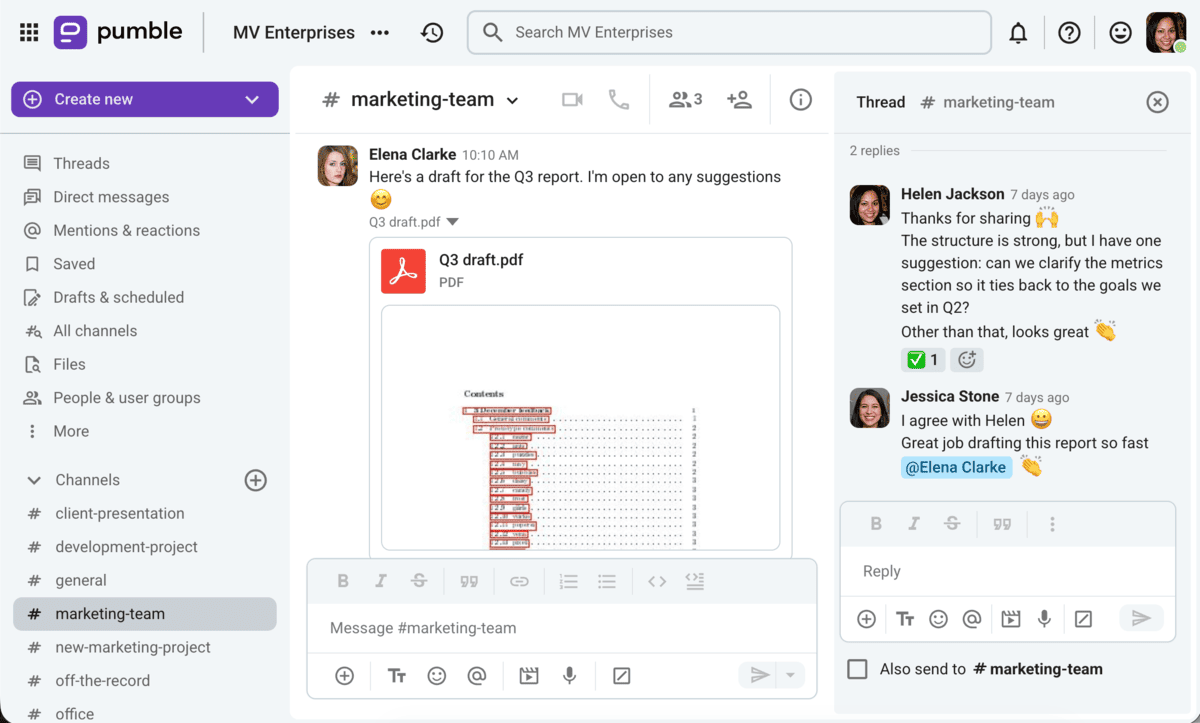
Task: Expand the Create new dropdown
Action: (252, 99)
